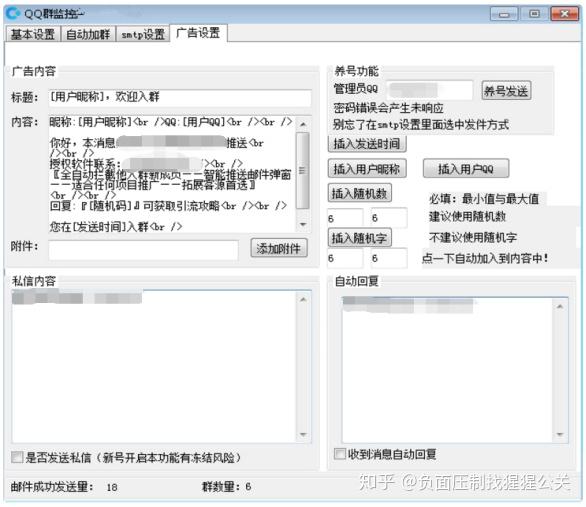Click the 群数量 status text
586x507 pixels.
(226, 486)
